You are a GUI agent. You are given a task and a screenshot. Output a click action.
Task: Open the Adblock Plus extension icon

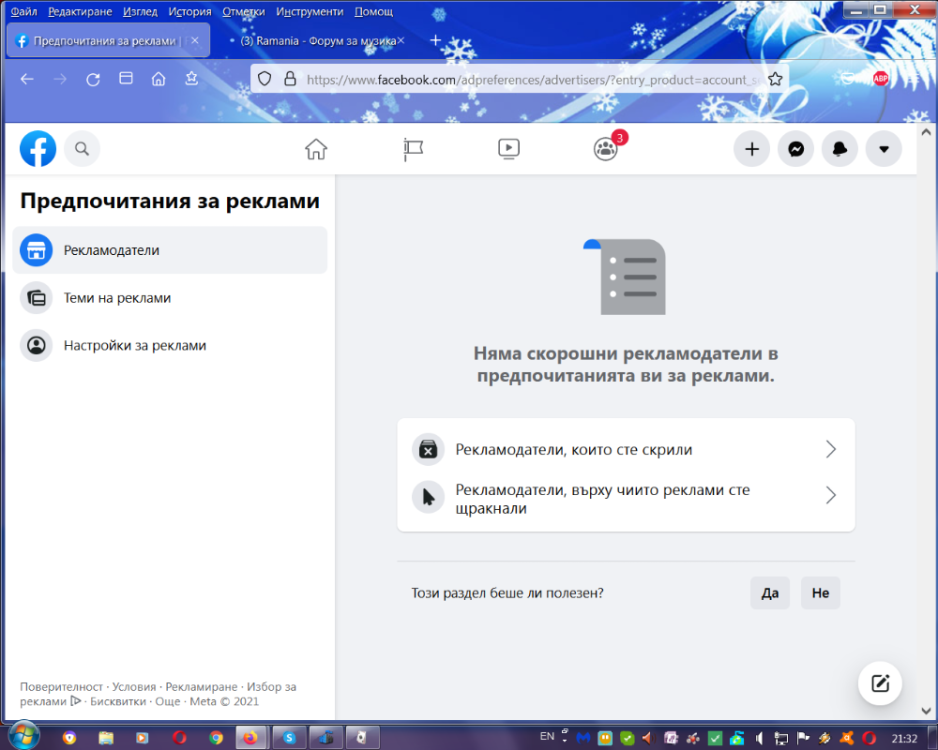[x=881, y=78]
